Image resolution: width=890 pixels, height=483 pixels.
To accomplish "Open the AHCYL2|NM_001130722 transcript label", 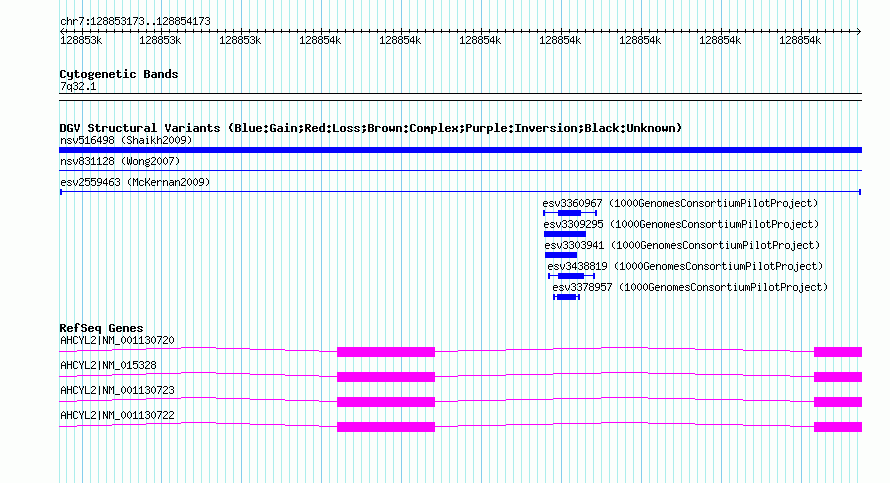I will (x=117, y=415).
